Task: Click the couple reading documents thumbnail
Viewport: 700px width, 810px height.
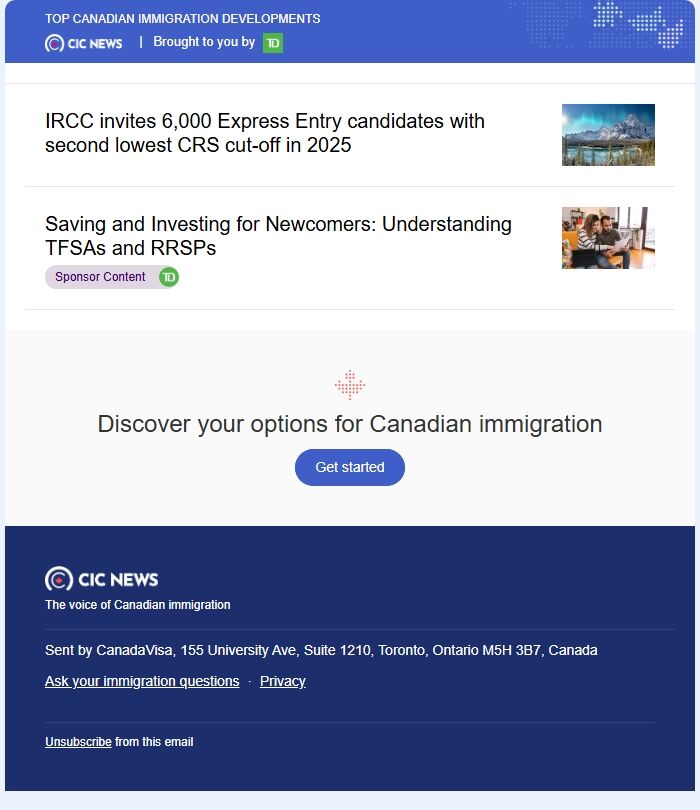Action: tap(608, 237)
